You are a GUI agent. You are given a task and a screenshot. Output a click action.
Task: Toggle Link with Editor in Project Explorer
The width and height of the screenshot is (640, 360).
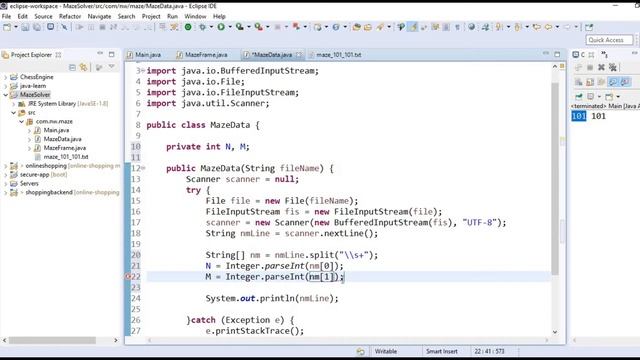click(84, 67)
